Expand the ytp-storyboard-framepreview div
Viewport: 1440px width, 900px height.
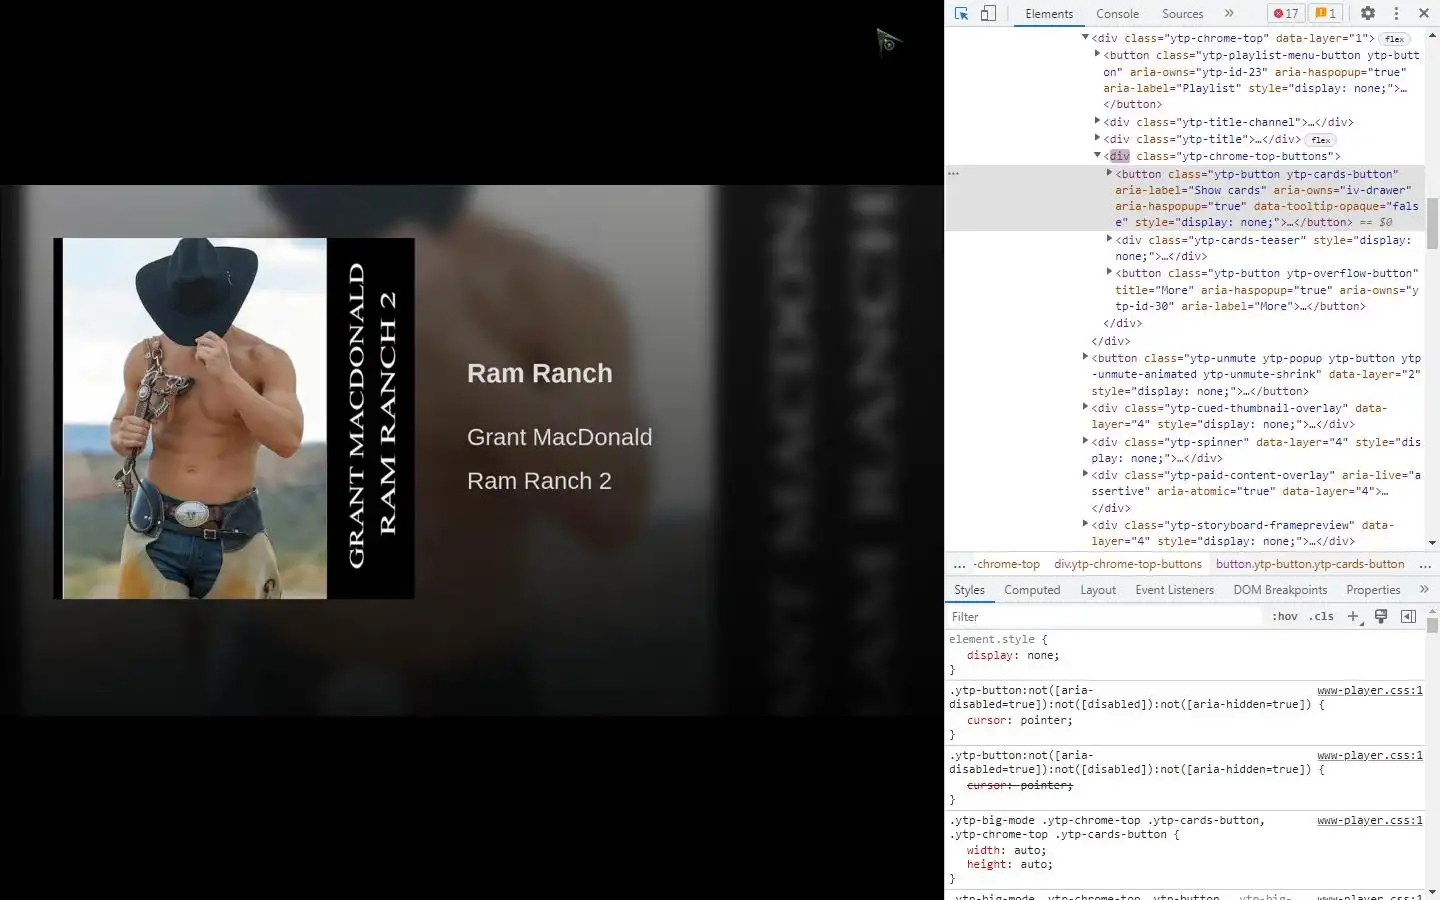coord(1085,524)
